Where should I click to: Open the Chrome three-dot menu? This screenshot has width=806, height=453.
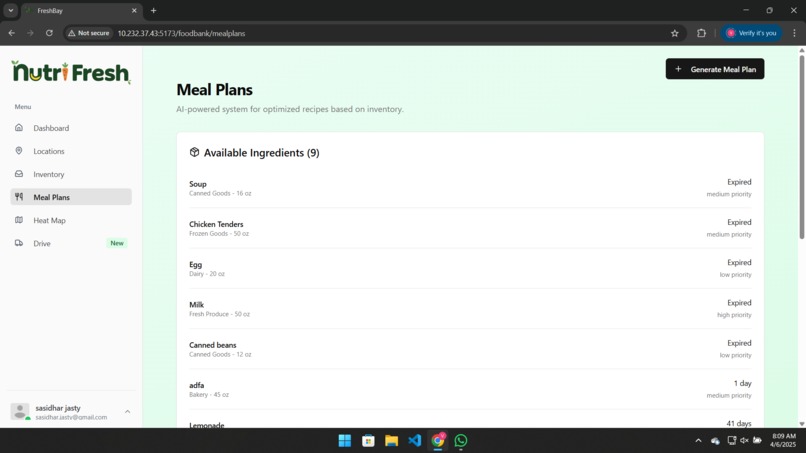coord(794,33)
